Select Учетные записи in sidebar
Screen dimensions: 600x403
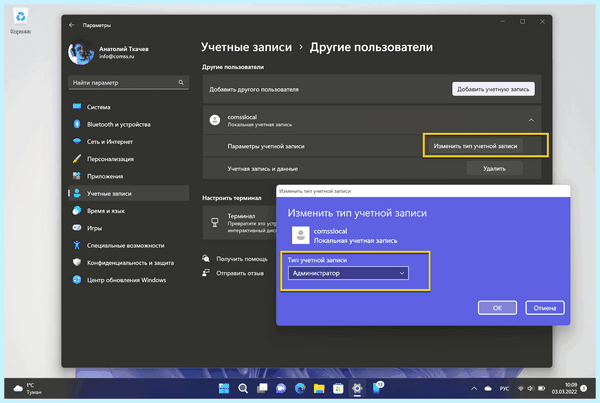(x=129, y=193)
